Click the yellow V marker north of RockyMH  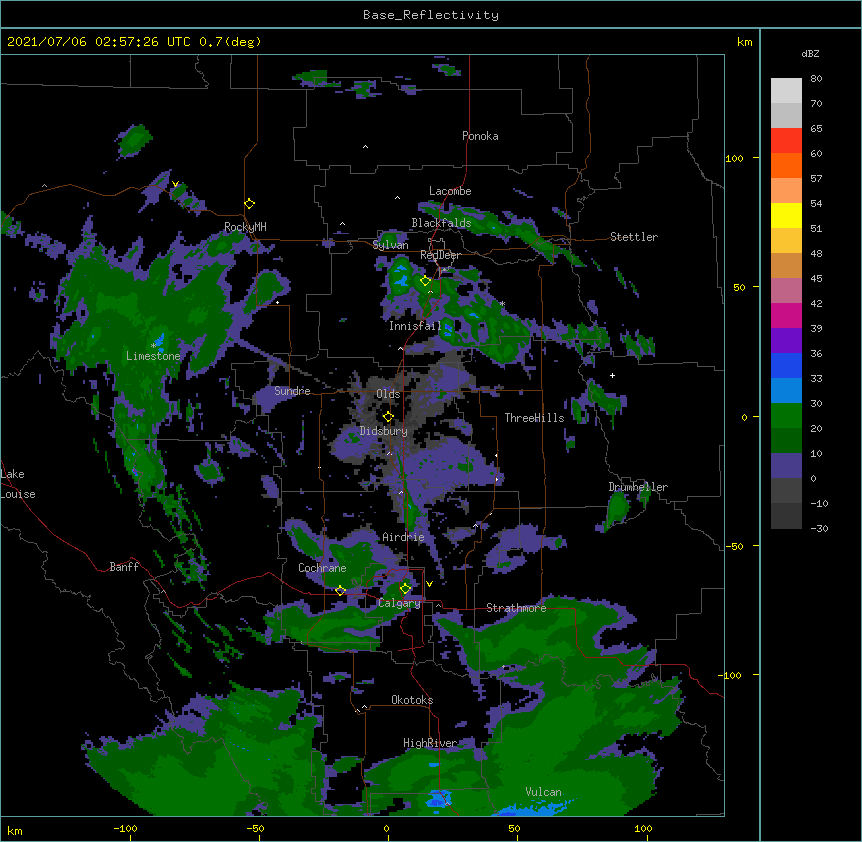tap(175, 184)
